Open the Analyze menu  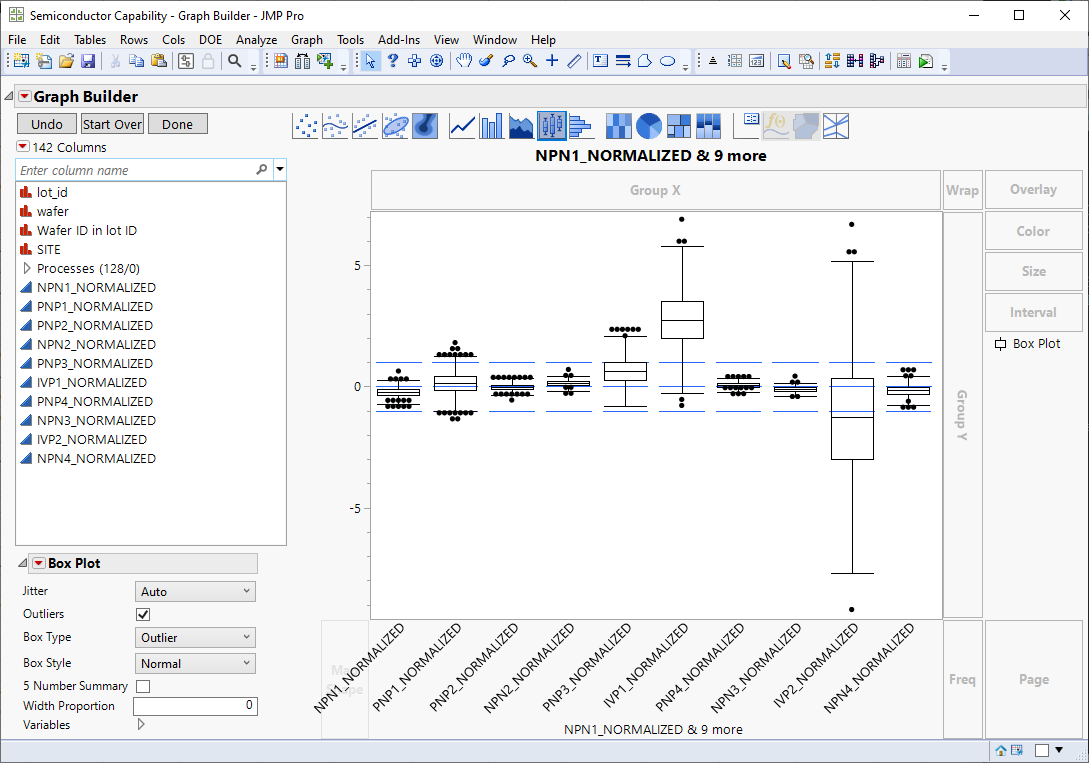(256, 40)
